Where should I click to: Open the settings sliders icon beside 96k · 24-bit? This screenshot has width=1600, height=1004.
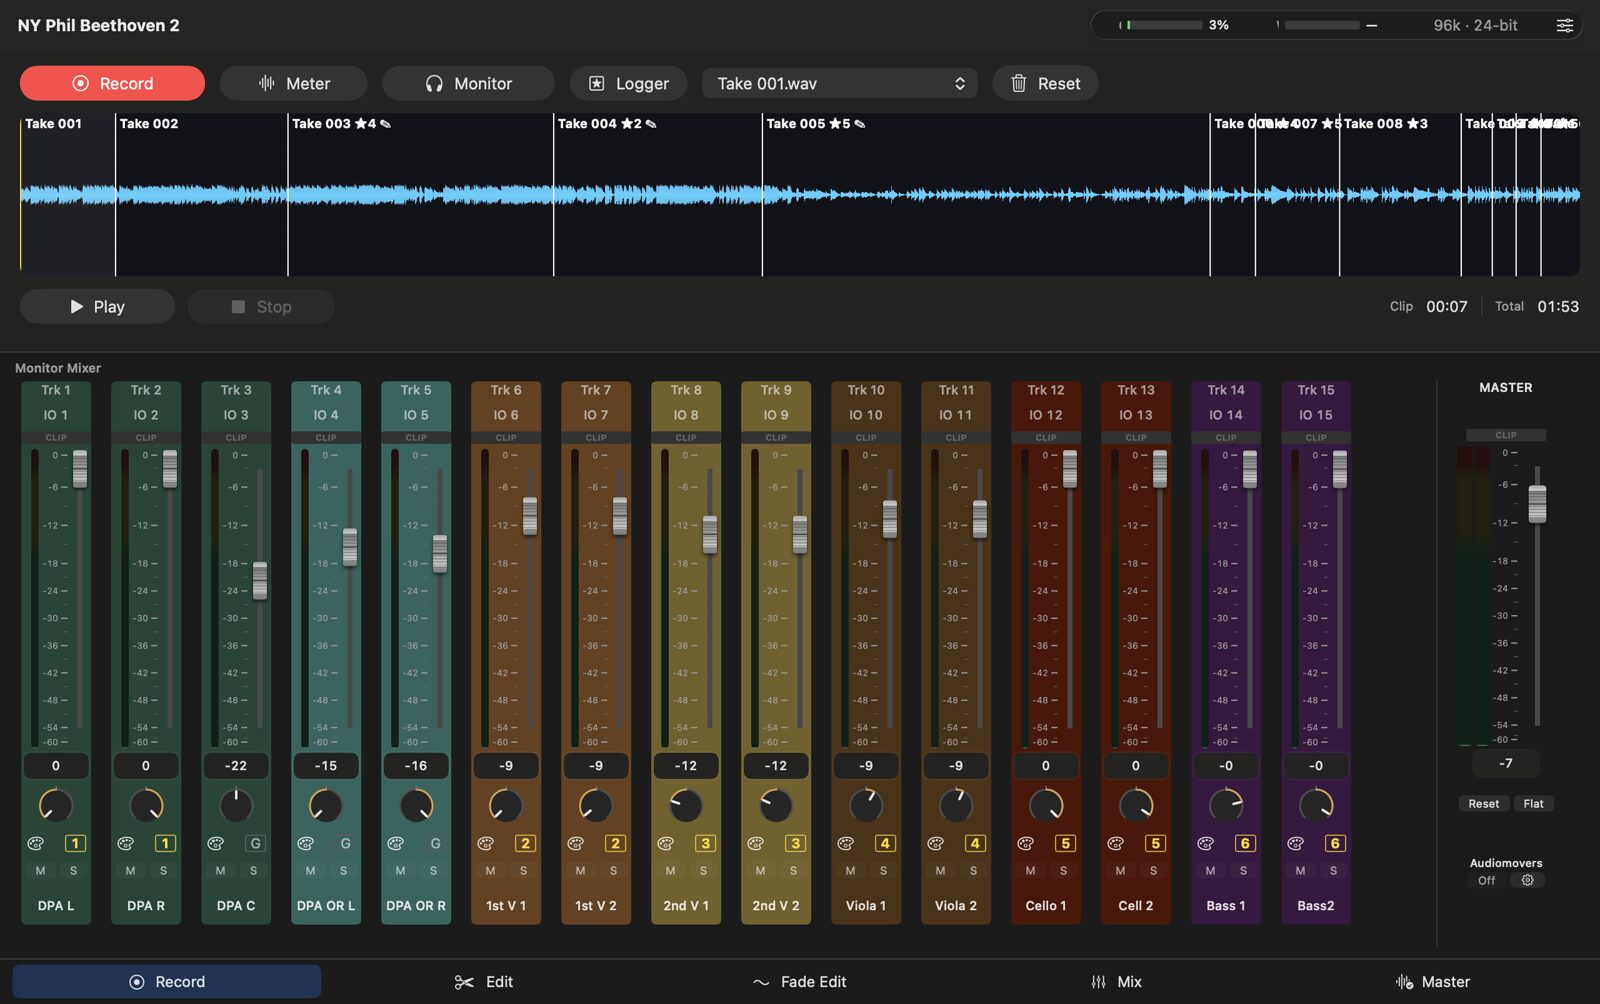(x=1565, y=25)
